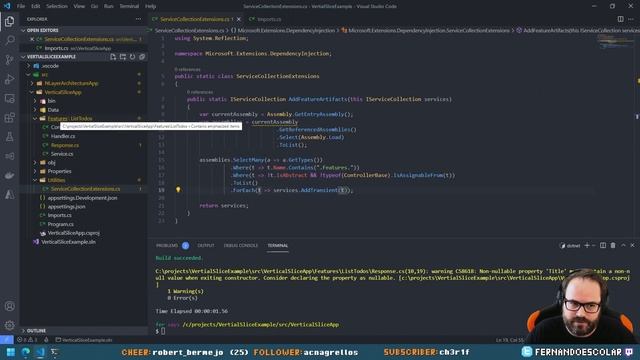Add a new terminal with plus icon

point(587,245)
